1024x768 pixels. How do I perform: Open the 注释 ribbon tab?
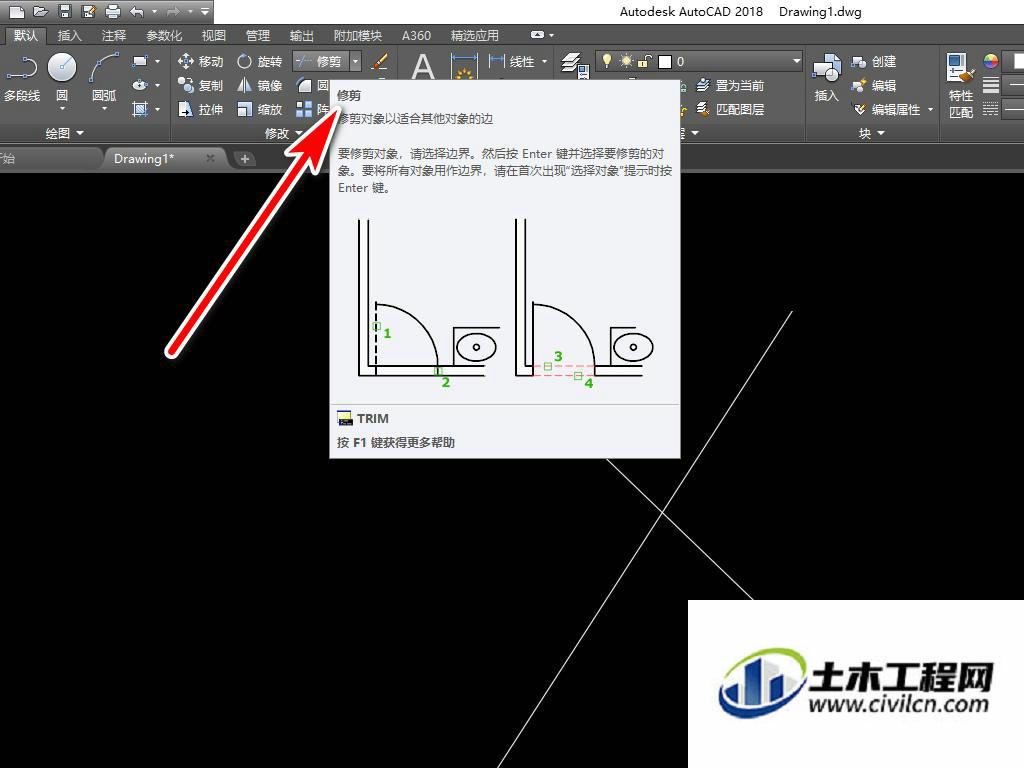point(114,35)
